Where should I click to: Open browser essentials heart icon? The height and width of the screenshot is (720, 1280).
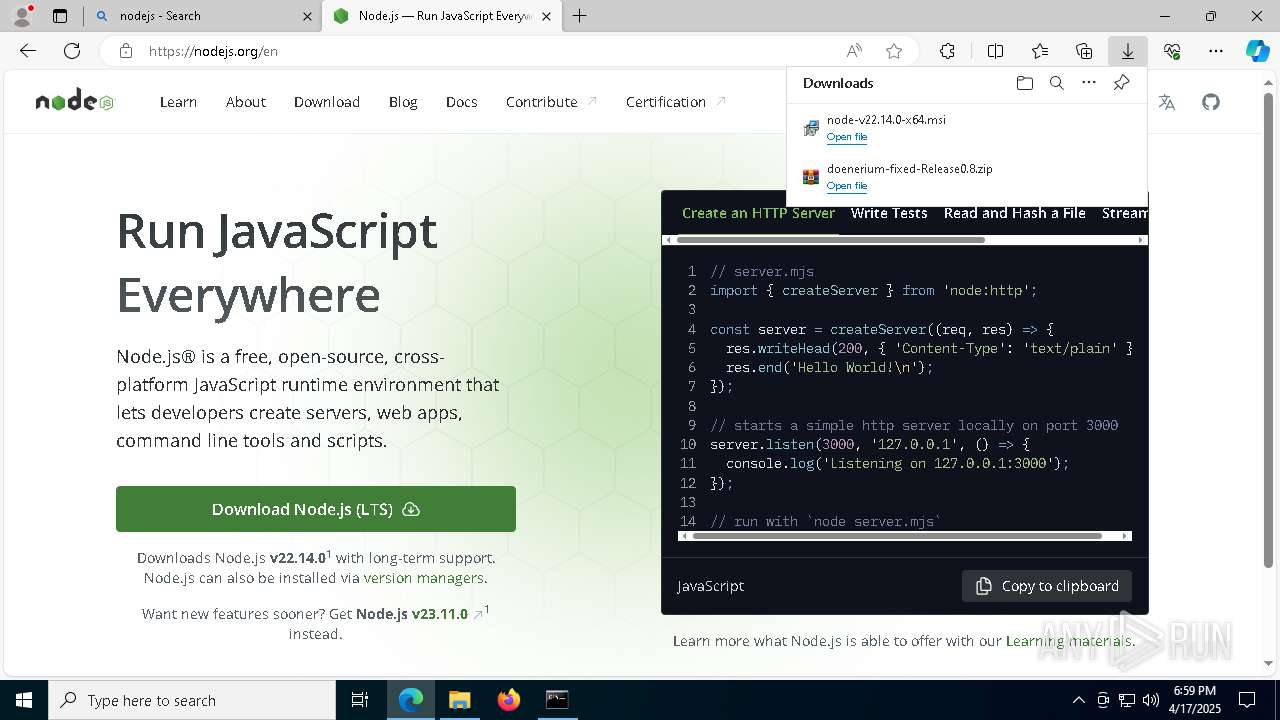(1172, 51)
